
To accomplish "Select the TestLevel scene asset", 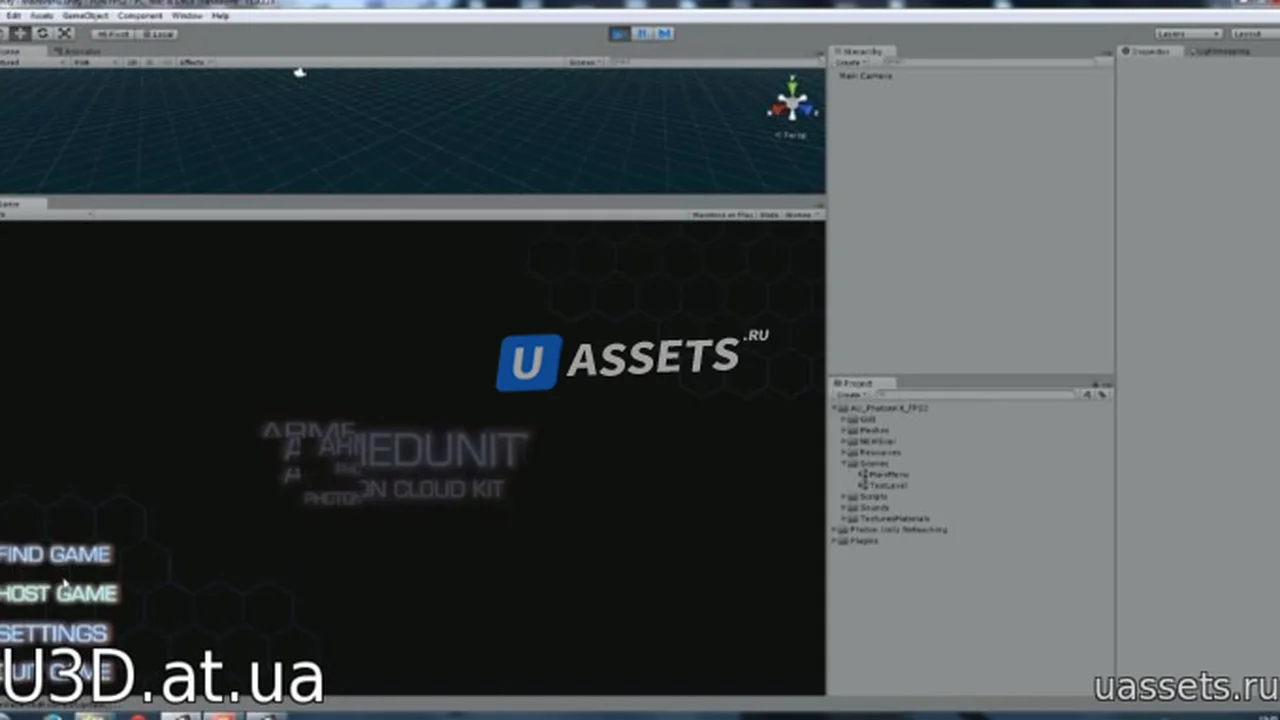I will [883, 486].
